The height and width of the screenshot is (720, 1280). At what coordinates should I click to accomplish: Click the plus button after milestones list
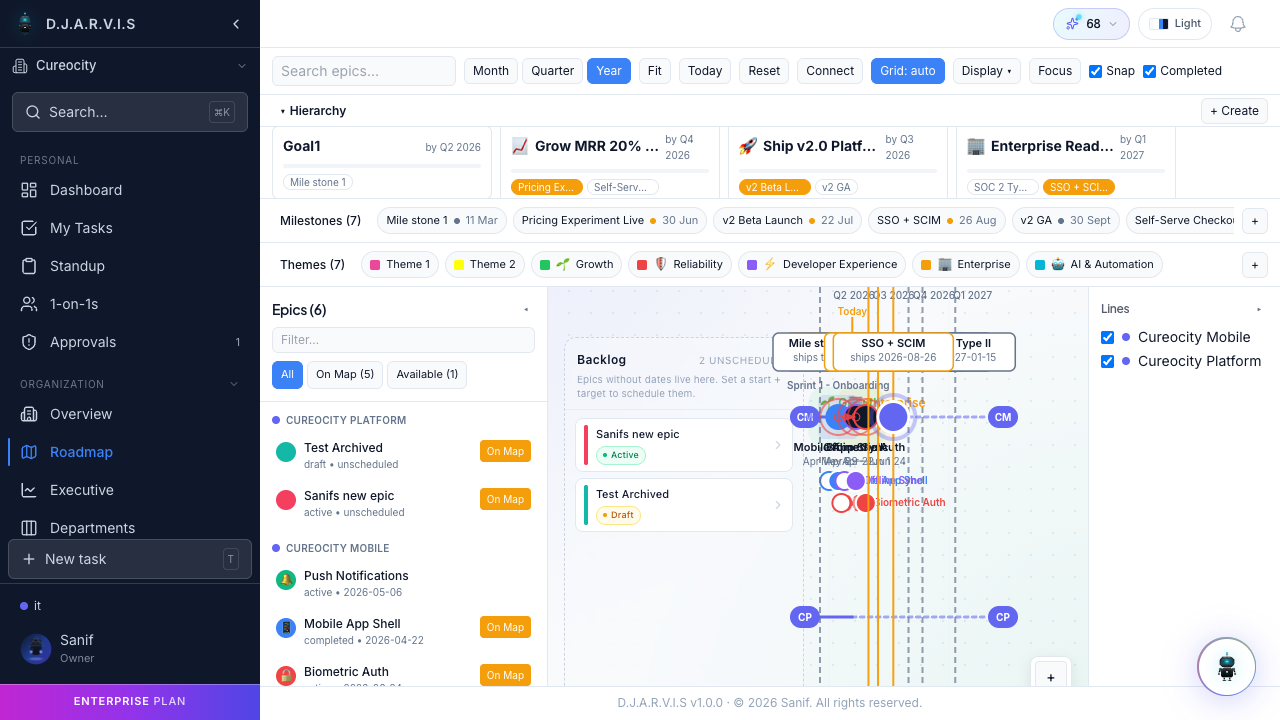point(1255,220)
